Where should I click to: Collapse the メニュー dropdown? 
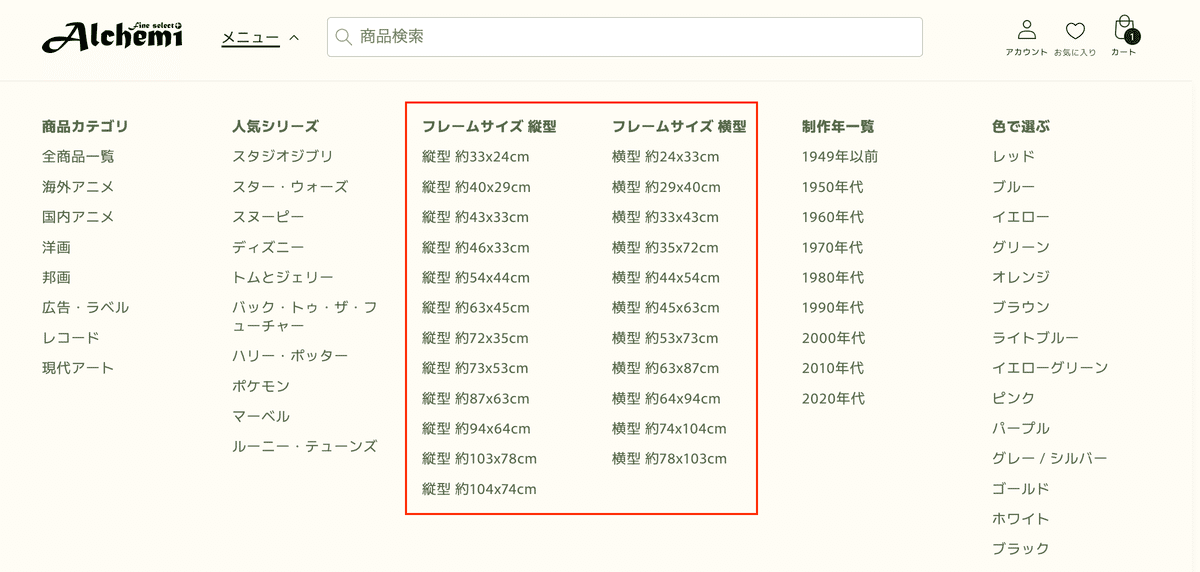(x=260, y=37)
